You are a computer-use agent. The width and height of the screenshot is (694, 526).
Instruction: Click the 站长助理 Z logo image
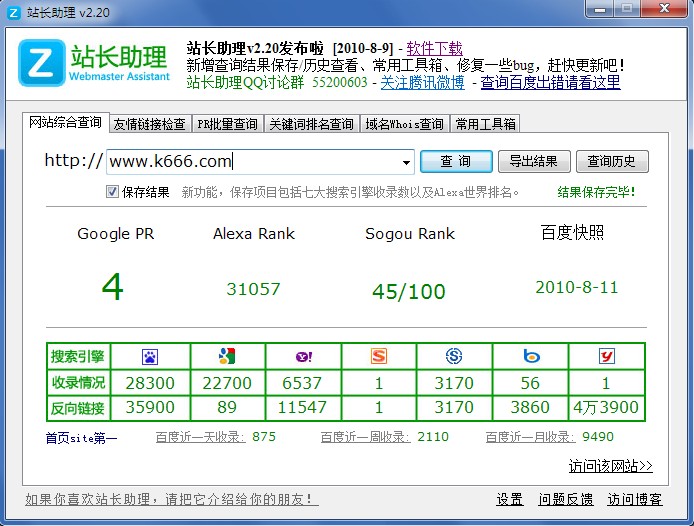click(x=42, y=62)
